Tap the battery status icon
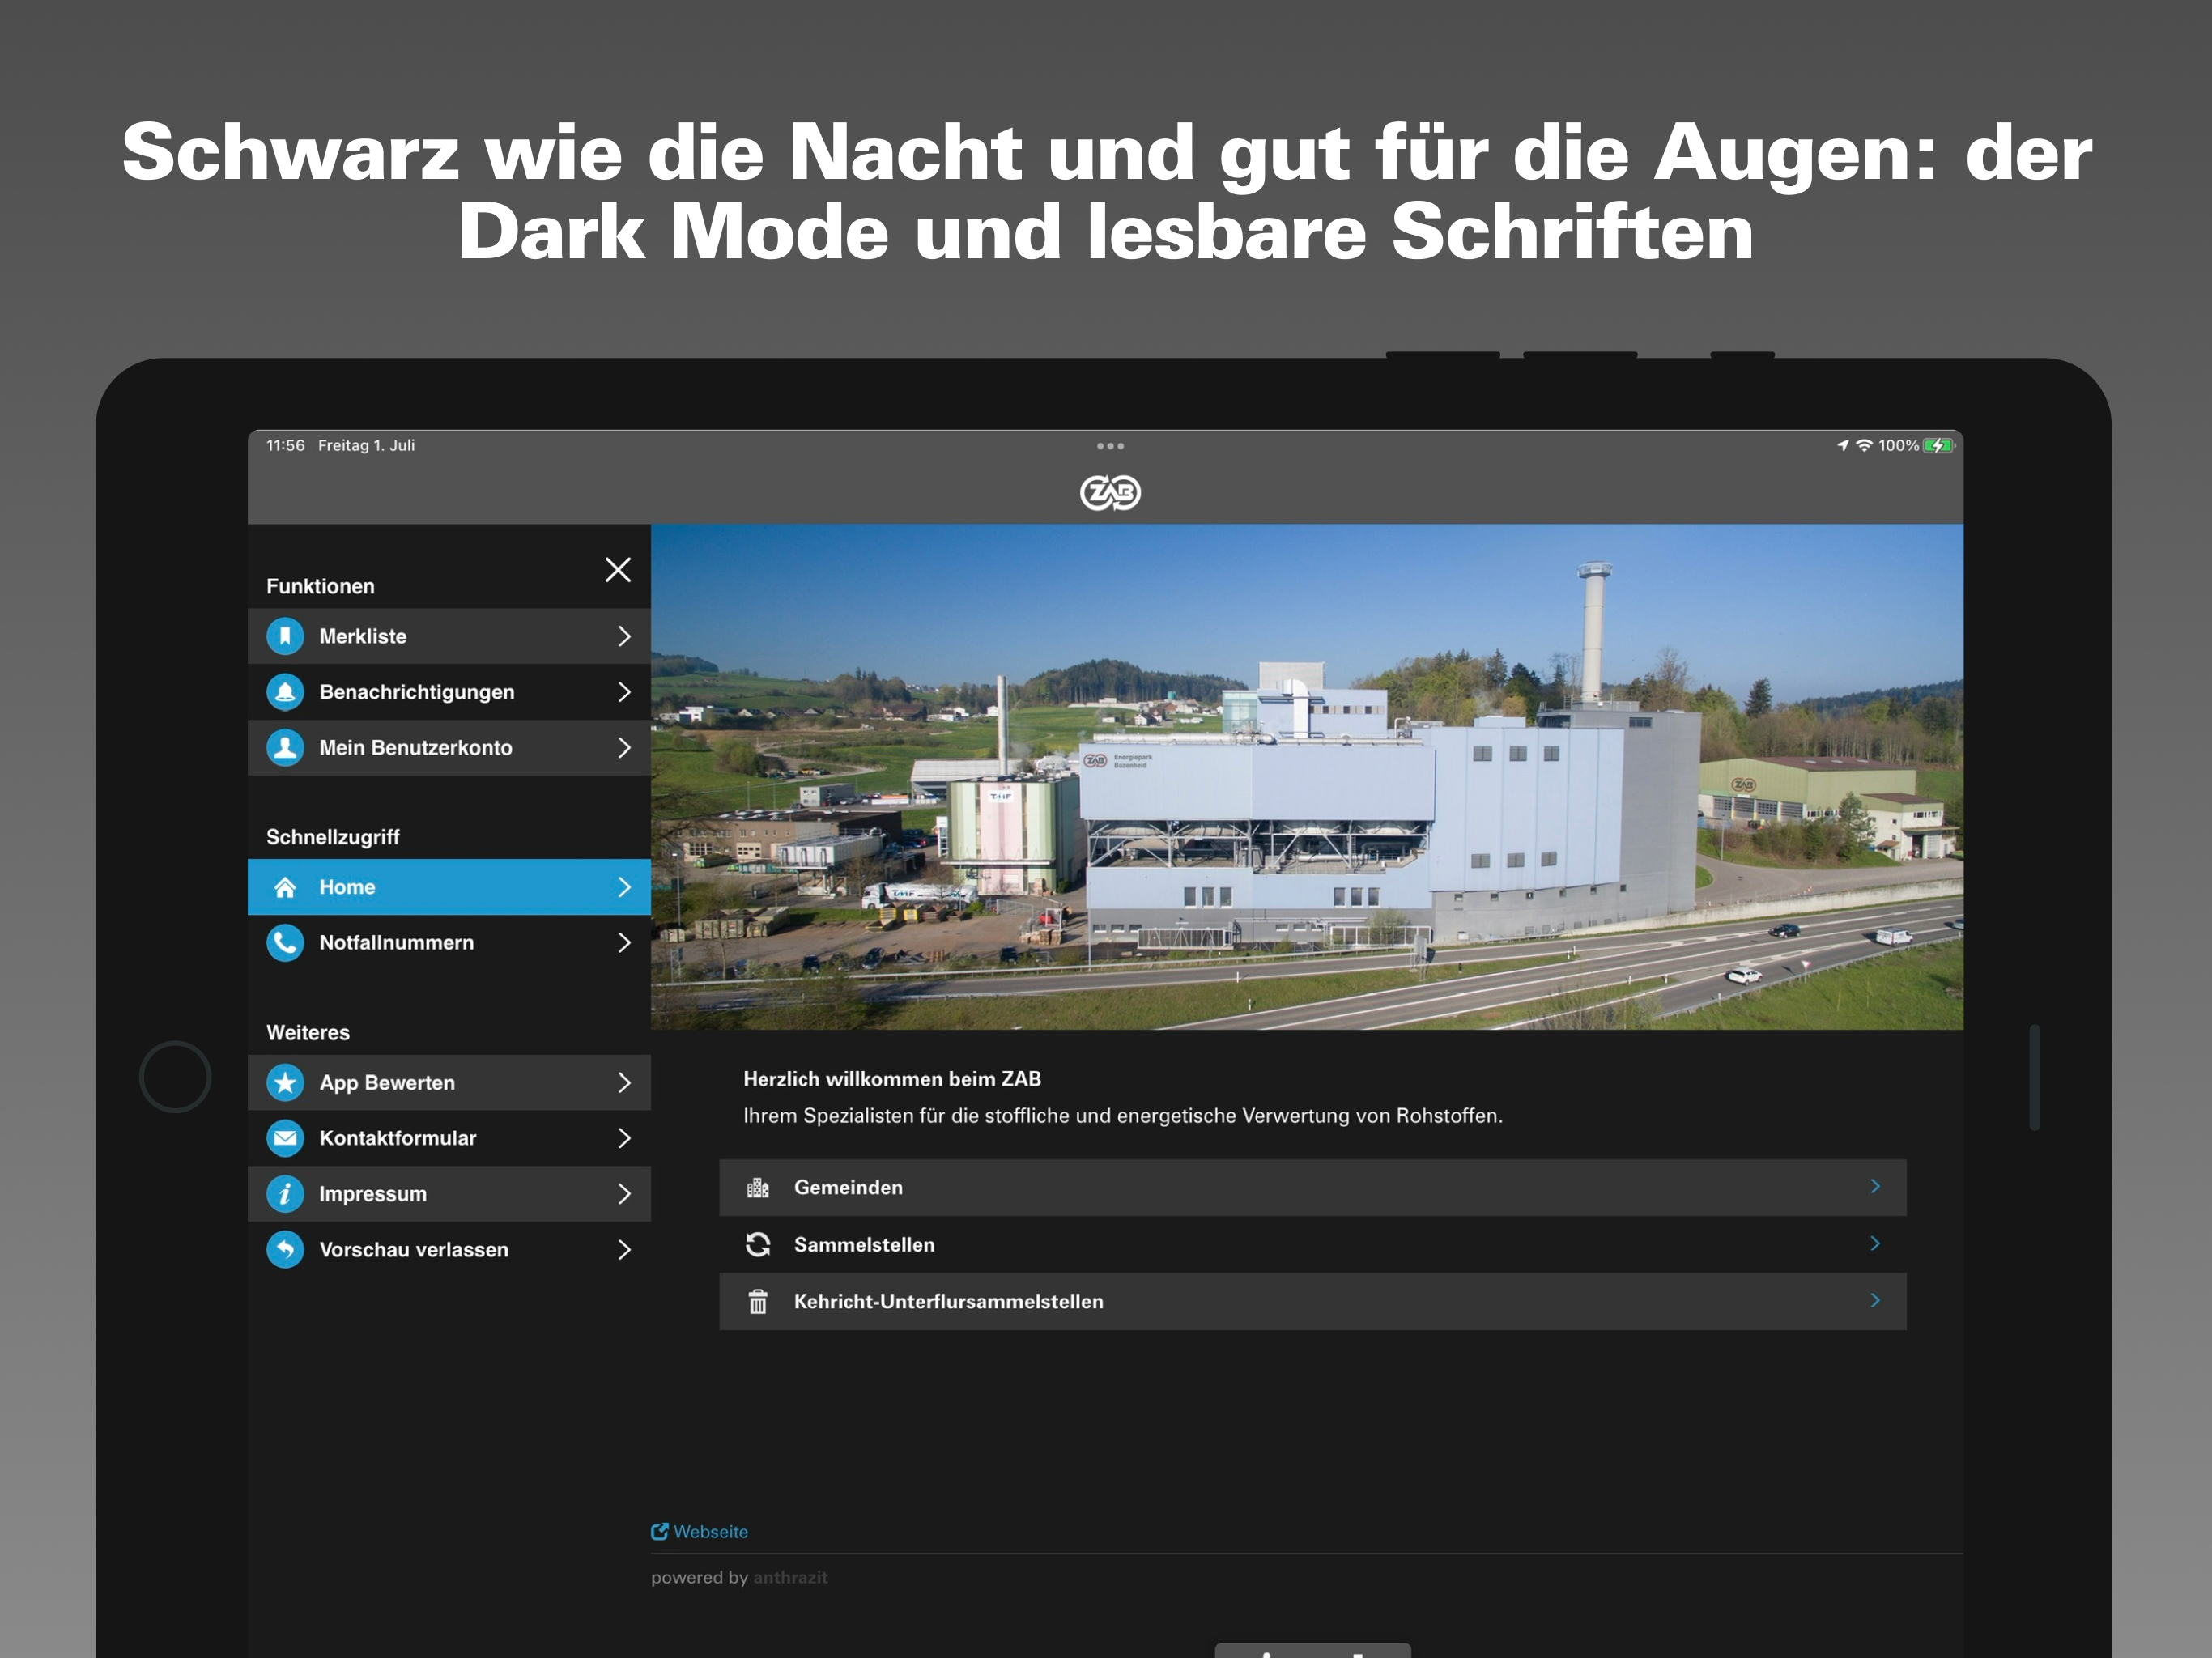 [1939, 445]
